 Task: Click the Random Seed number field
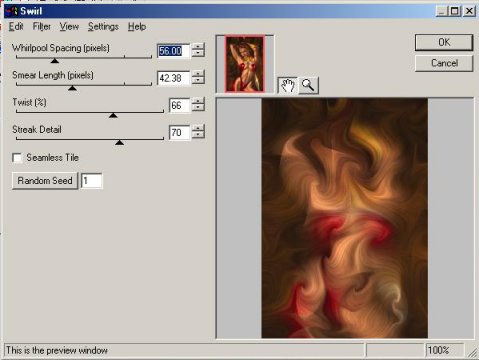[x=92, y=181]
